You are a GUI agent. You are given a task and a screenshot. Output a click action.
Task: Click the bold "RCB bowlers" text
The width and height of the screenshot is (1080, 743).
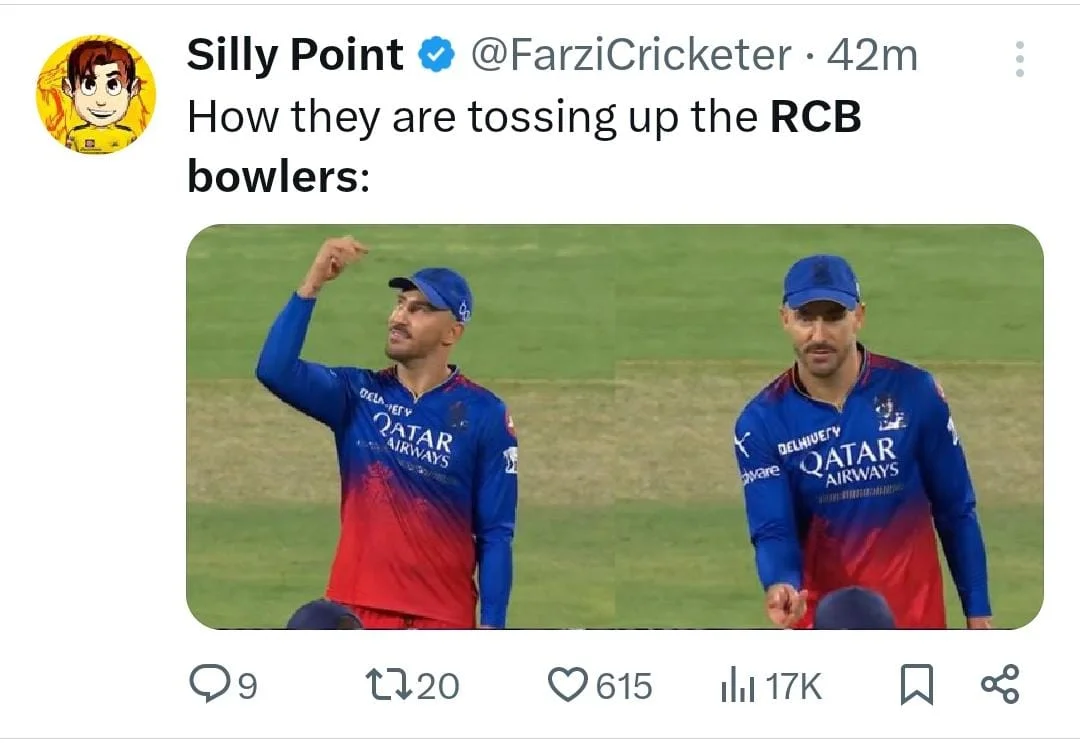coord(815,117)
